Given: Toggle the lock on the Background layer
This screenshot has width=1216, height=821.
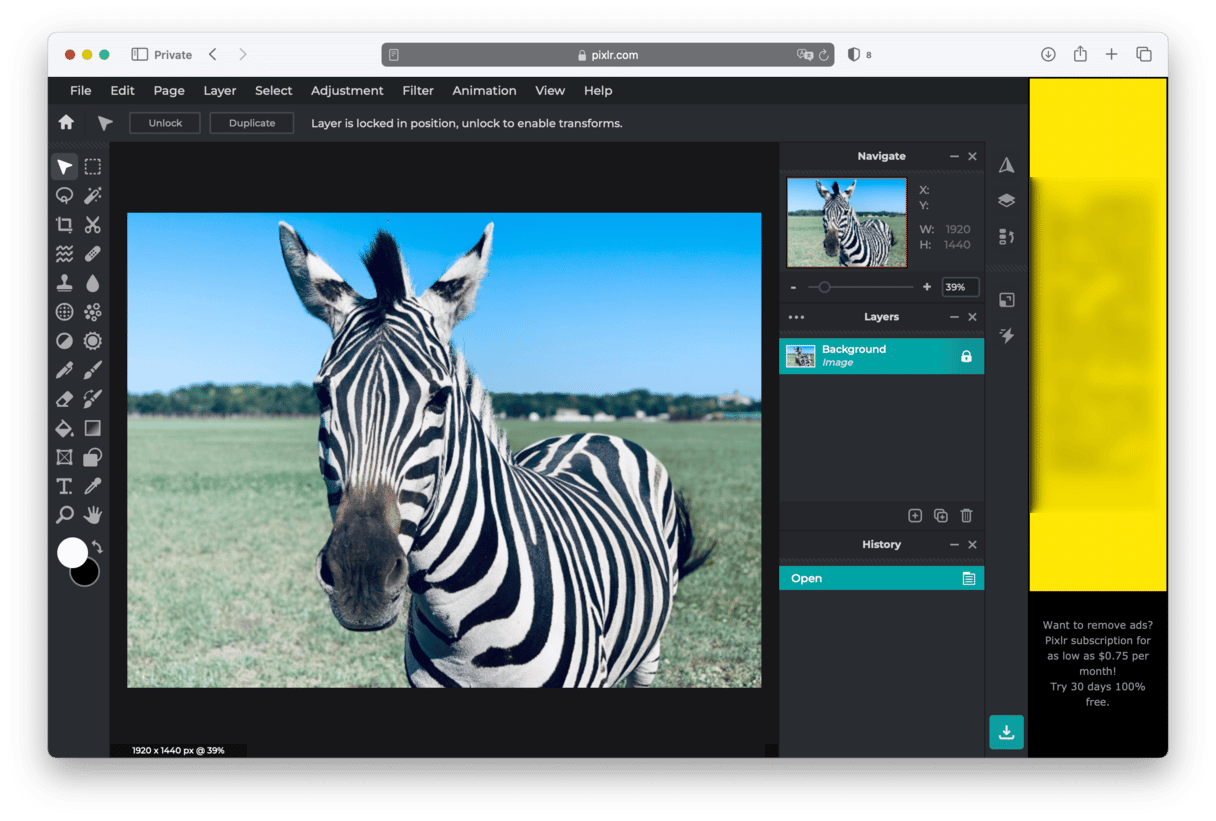Looking at the screenshot, I should 966,356.
